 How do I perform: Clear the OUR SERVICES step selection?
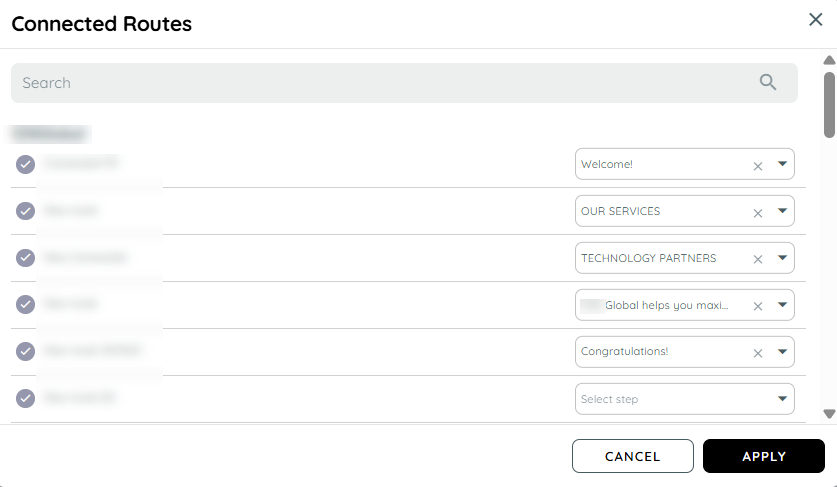click(757, 213)
